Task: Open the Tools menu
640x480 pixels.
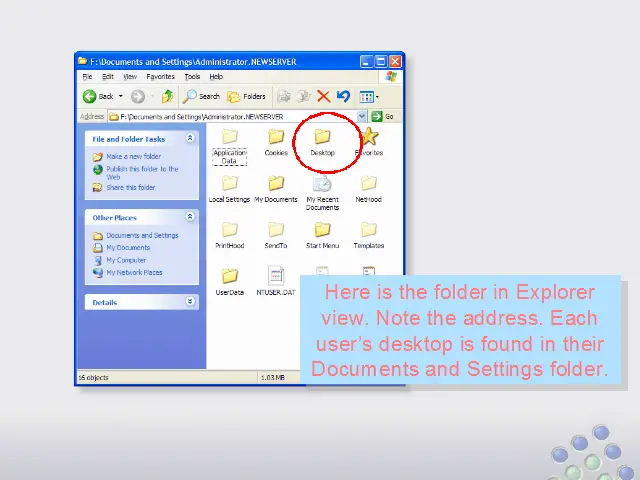Action: [x=192, y=76]
